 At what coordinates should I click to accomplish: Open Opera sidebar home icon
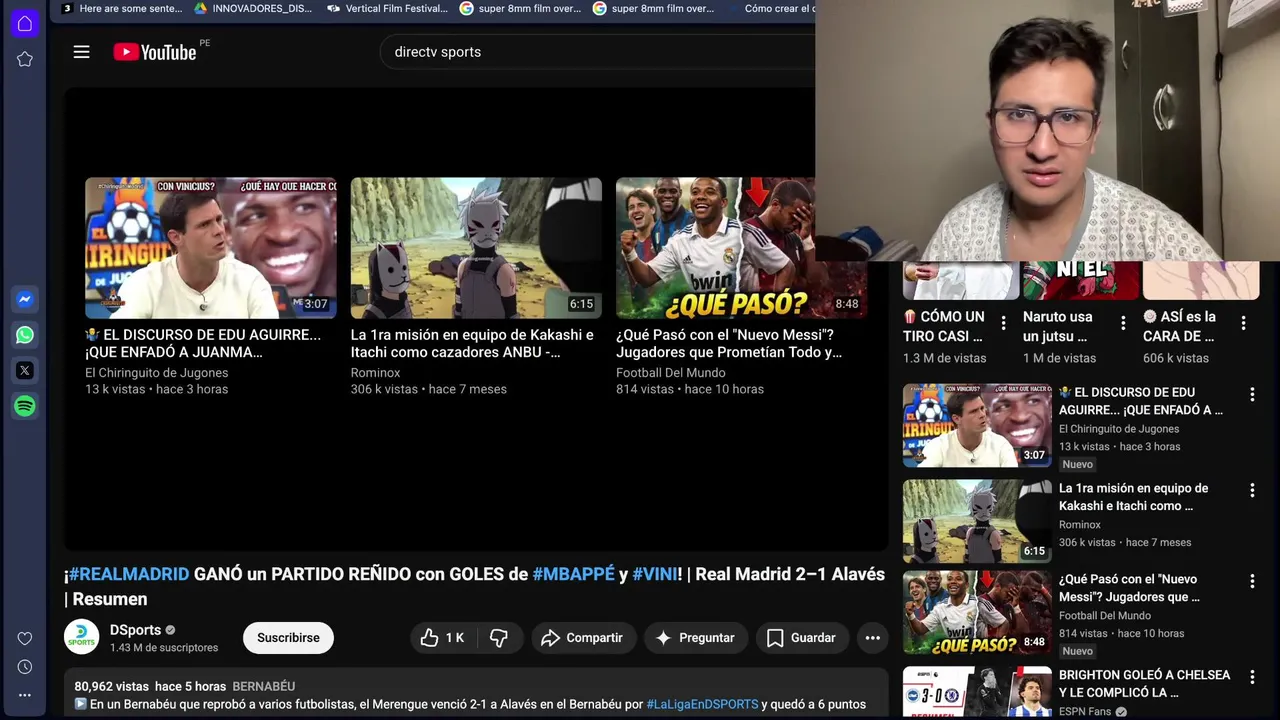click(25, 23)
